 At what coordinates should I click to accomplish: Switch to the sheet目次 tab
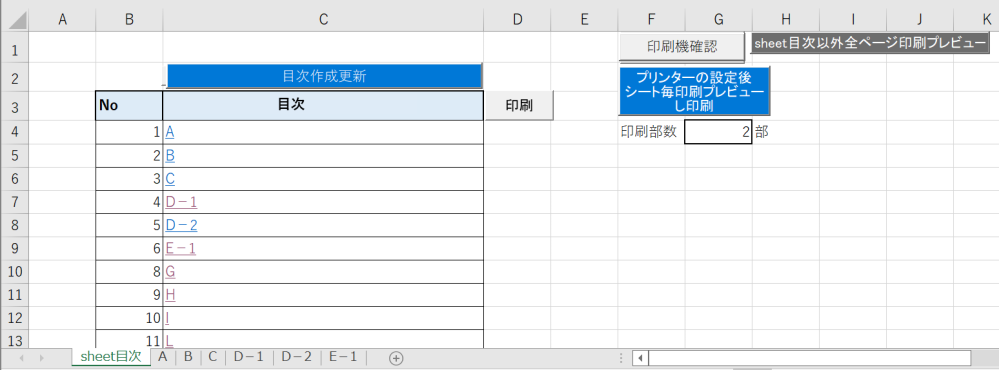coord(111,357)
